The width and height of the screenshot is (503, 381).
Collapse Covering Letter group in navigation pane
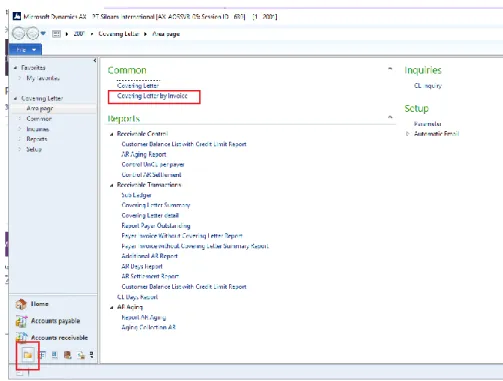tap(15, 98)
